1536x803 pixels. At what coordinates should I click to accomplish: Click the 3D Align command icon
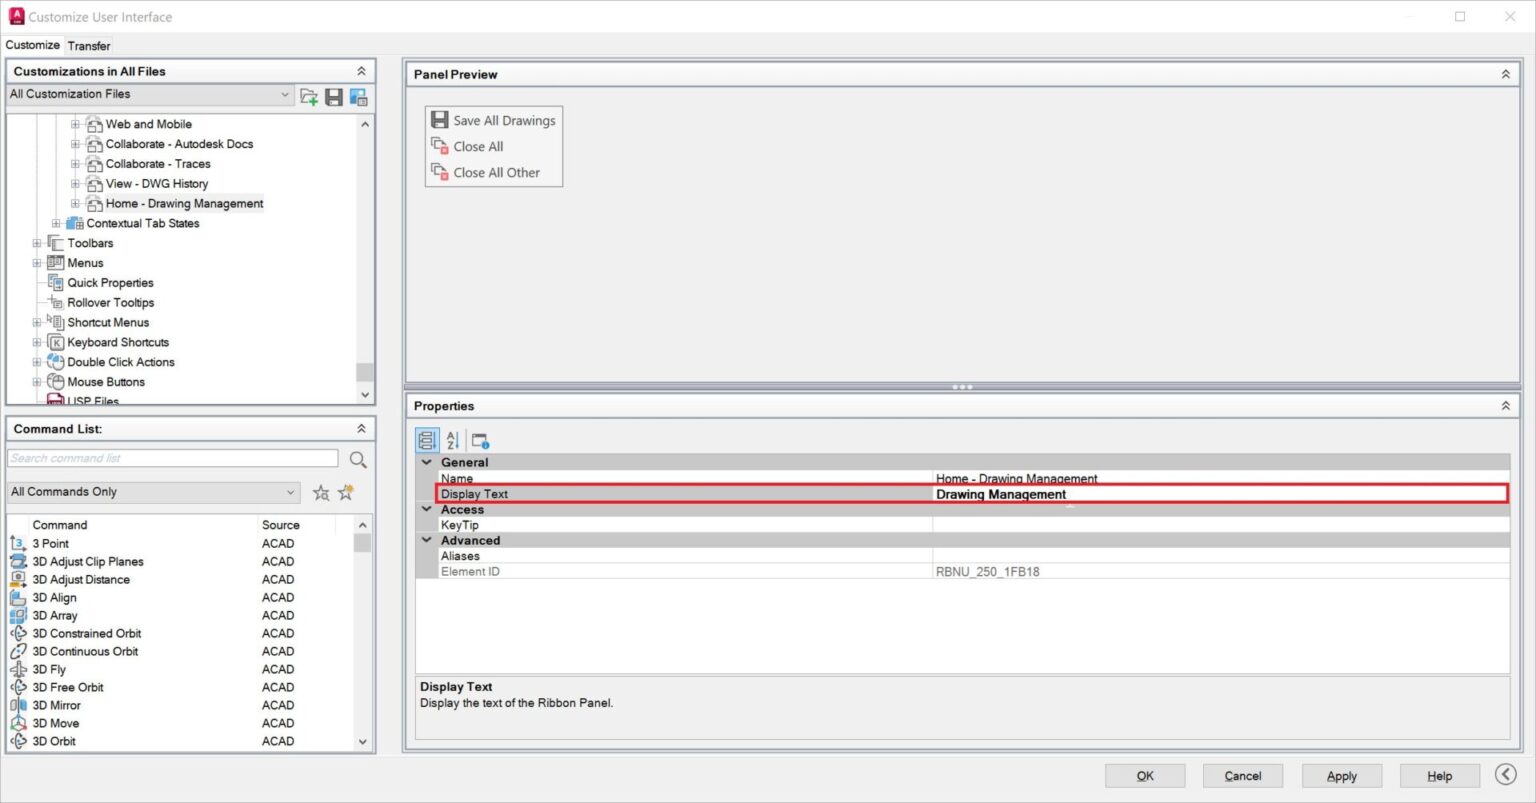[x=18, y=597]
